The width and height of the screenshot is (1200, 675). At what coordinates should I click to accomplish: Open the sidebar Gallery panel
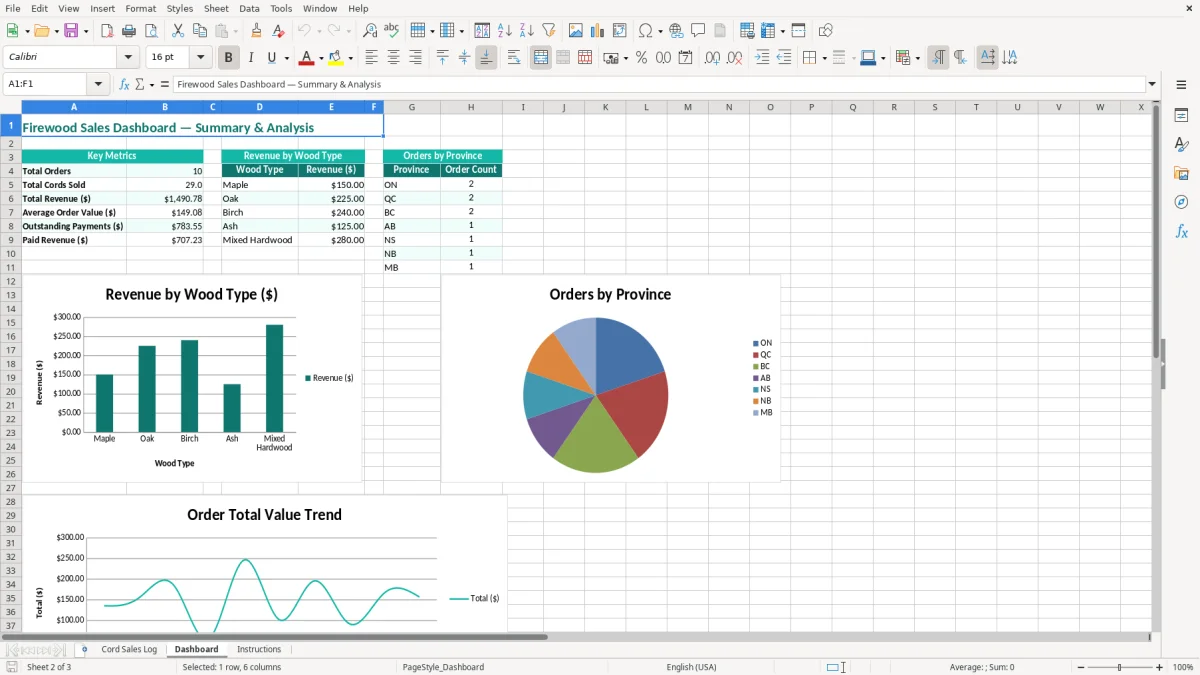pyautogui.click(x=1181, y=174)
